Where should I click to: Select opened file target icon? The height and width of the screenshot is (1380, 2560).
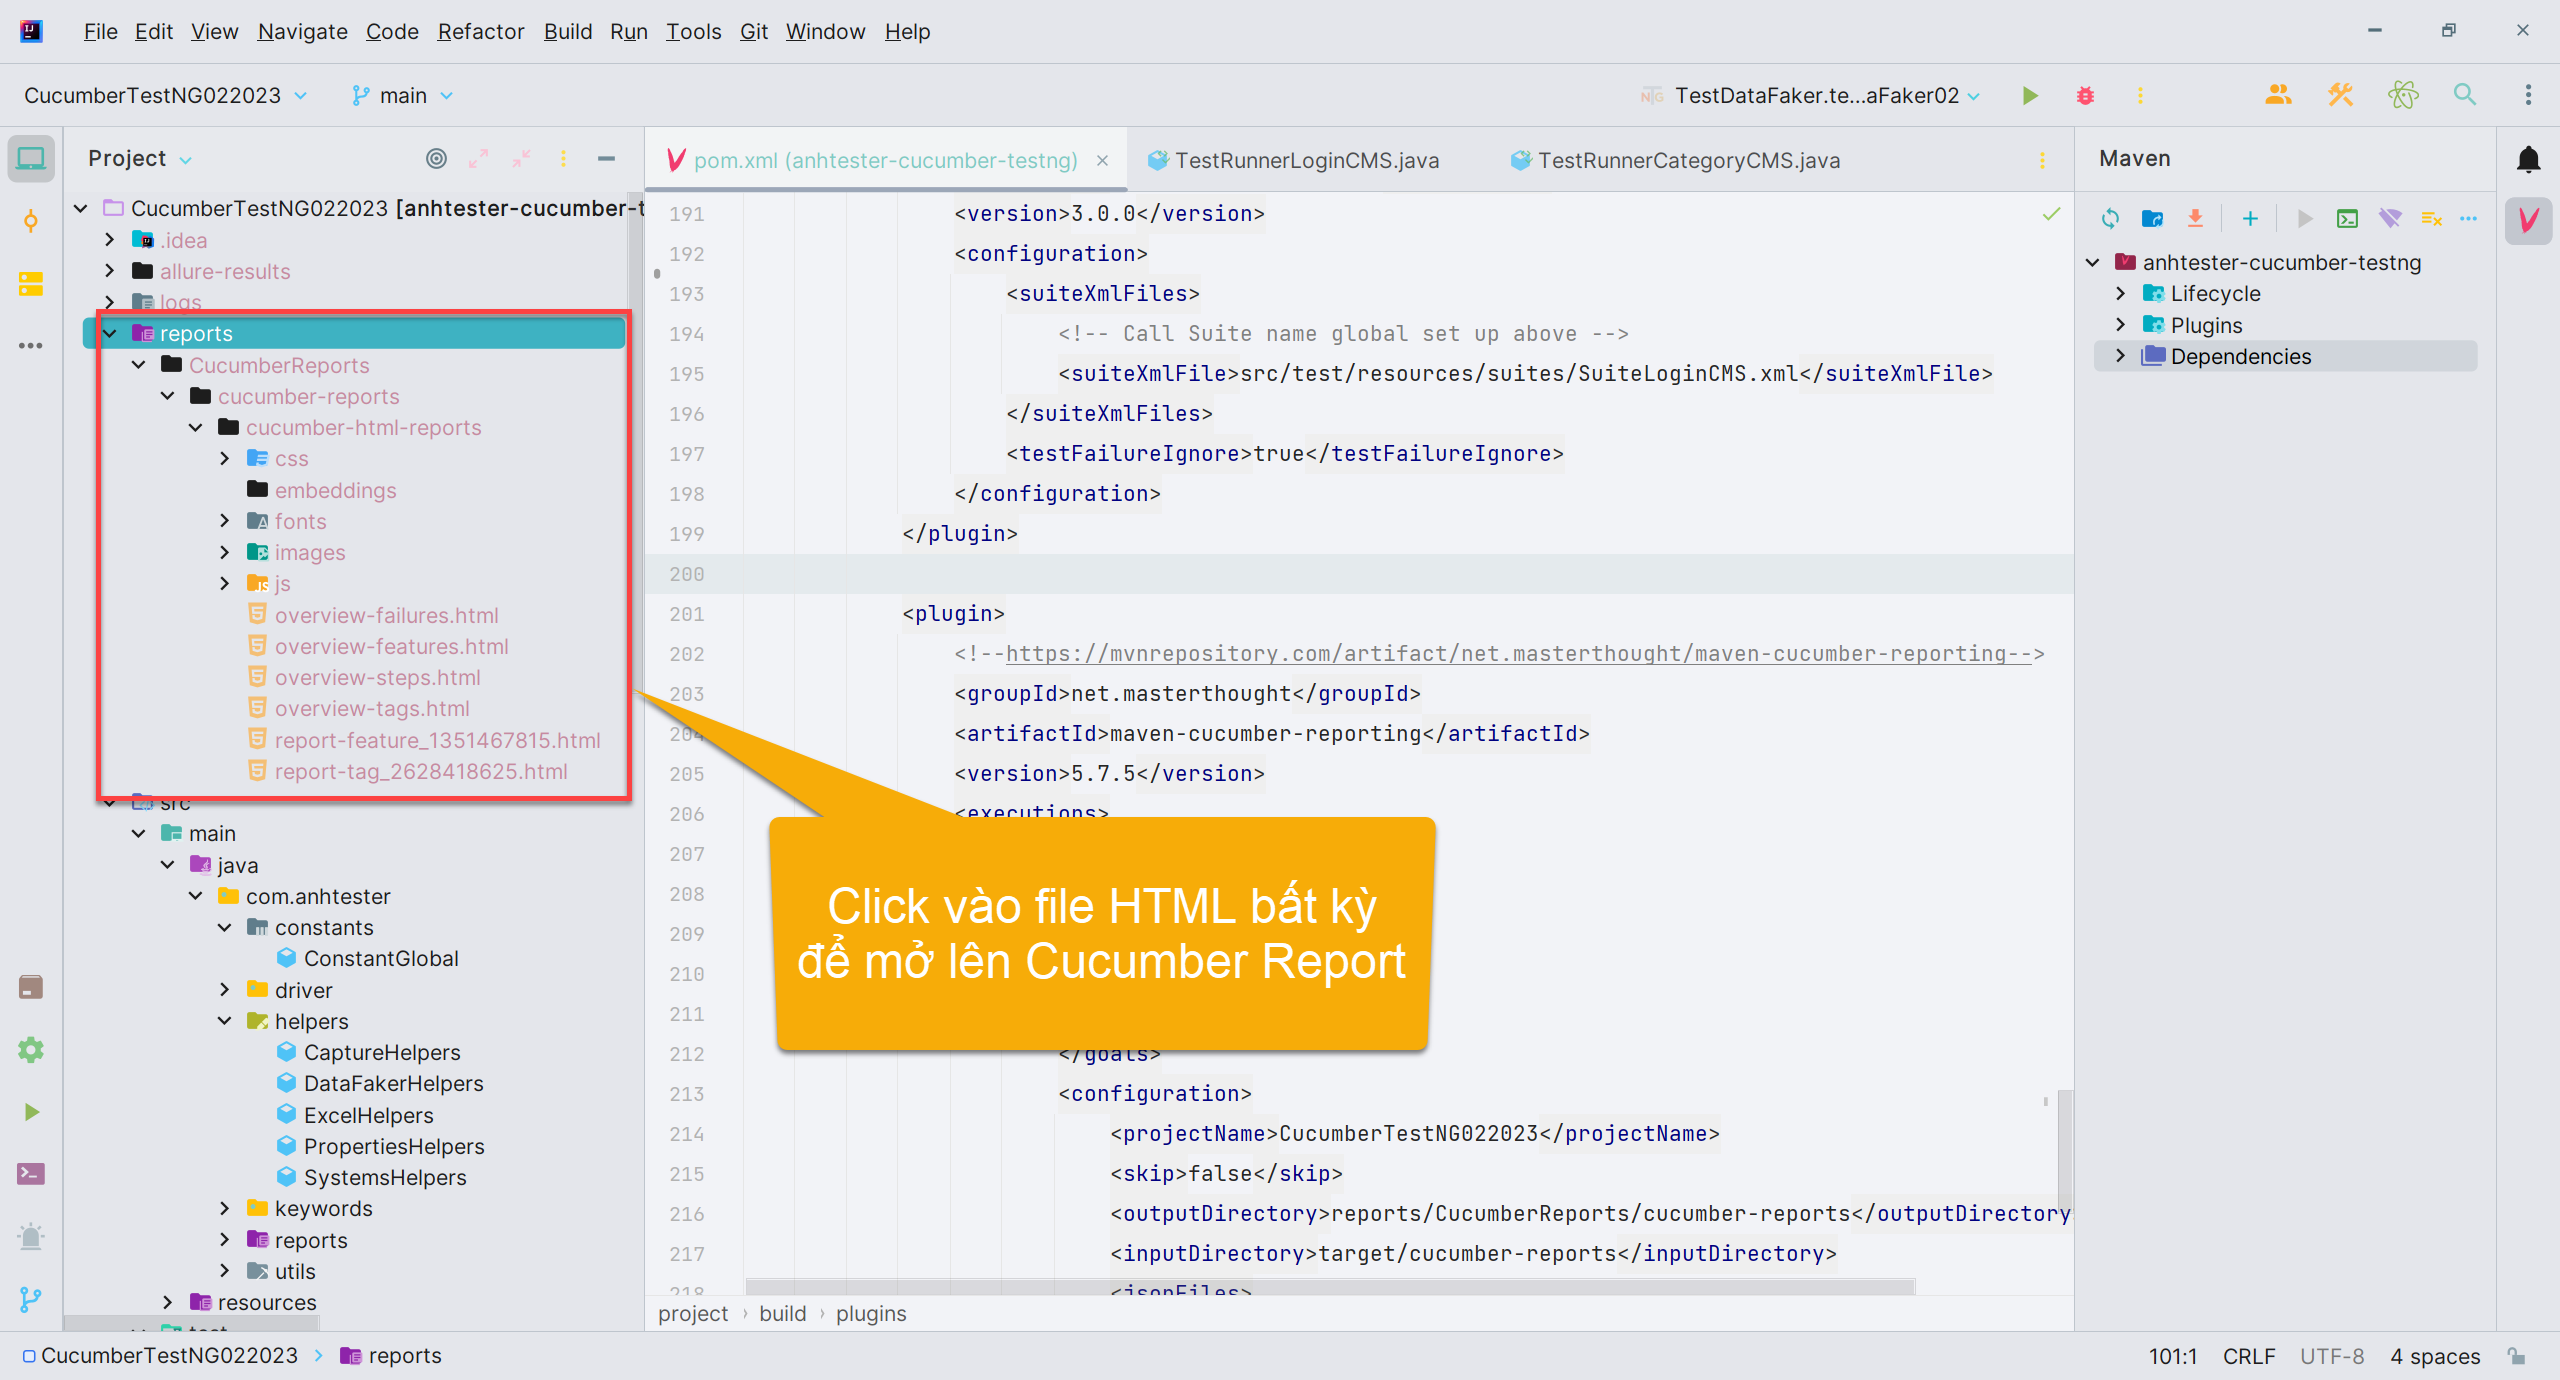pyautogui.click(x=436, y=159)
